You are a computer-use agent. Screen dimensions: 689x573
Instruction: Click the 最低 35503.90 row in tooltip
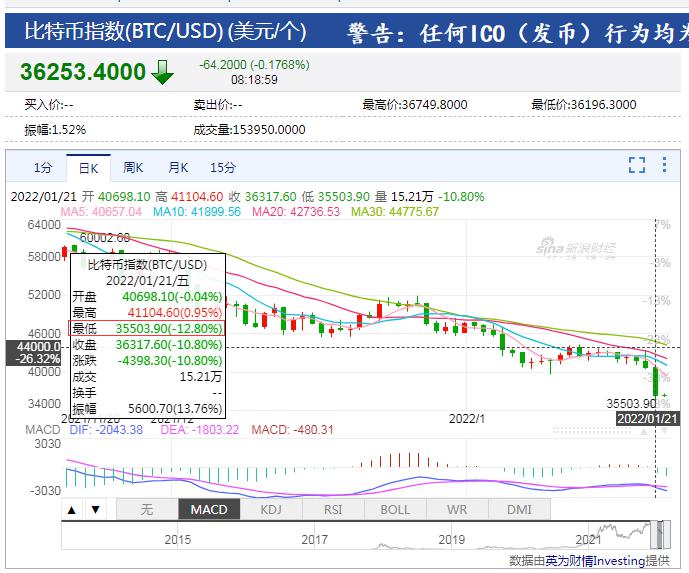(147, 328)
